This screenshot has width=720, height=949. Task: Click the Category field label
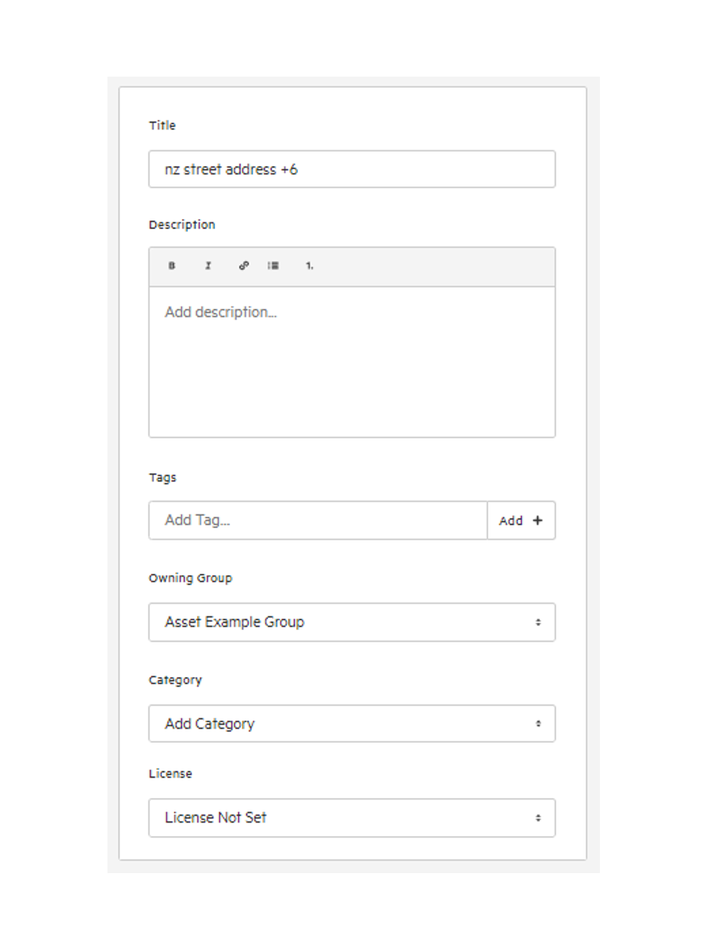point(175,680)
